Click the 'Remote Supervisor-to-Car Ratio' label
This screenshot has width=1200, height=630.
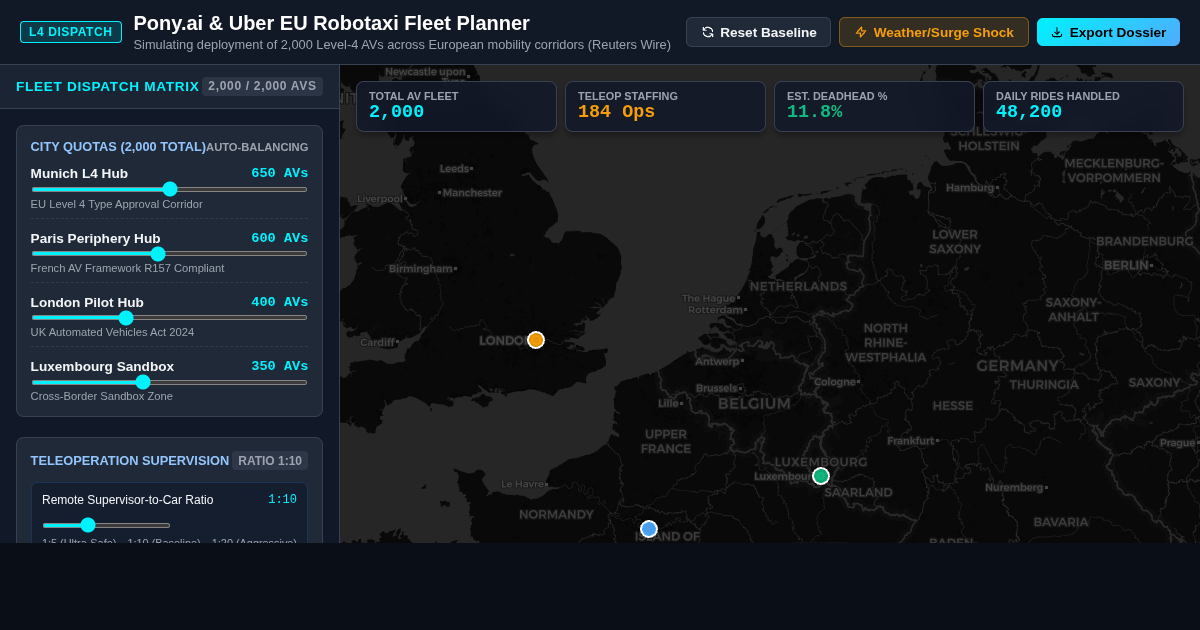127,499
